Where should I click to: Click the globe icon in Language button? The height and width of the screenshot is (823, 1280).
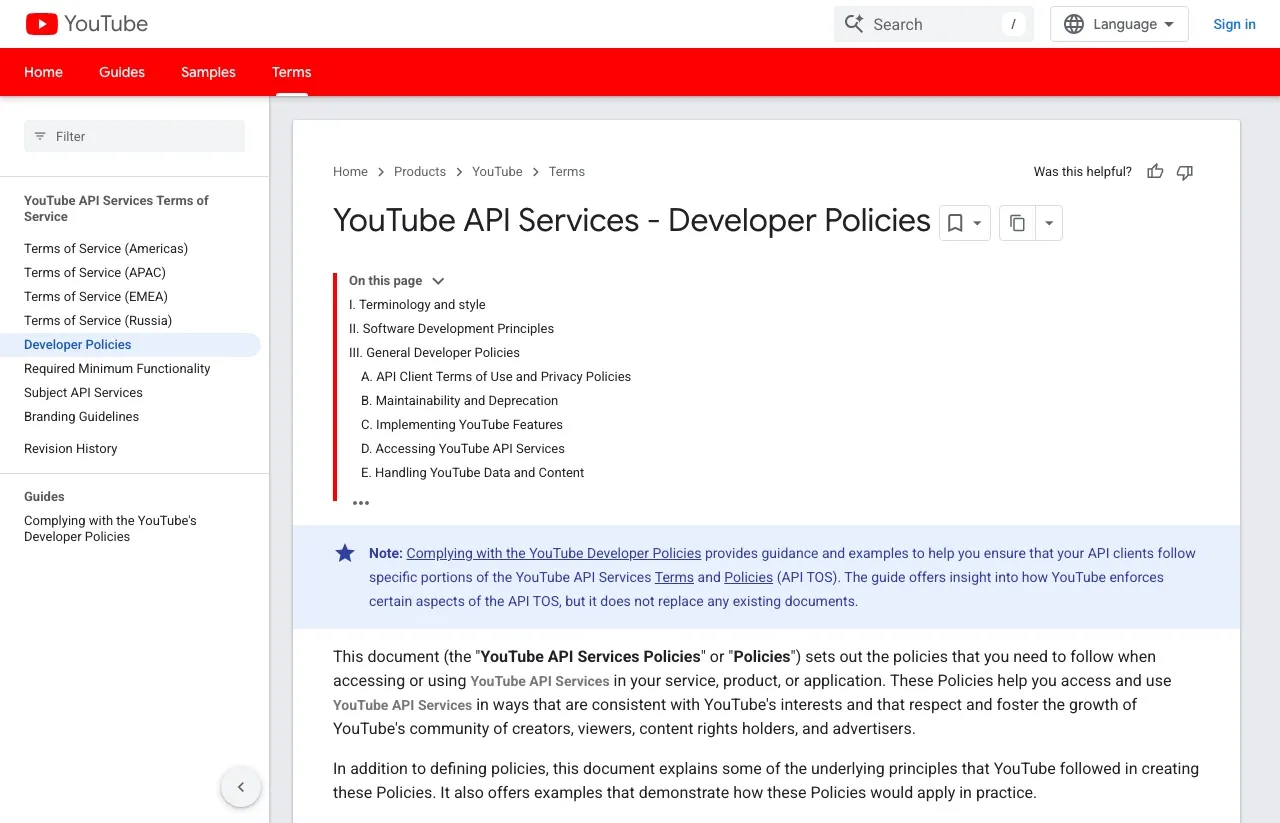[1074, 24]
